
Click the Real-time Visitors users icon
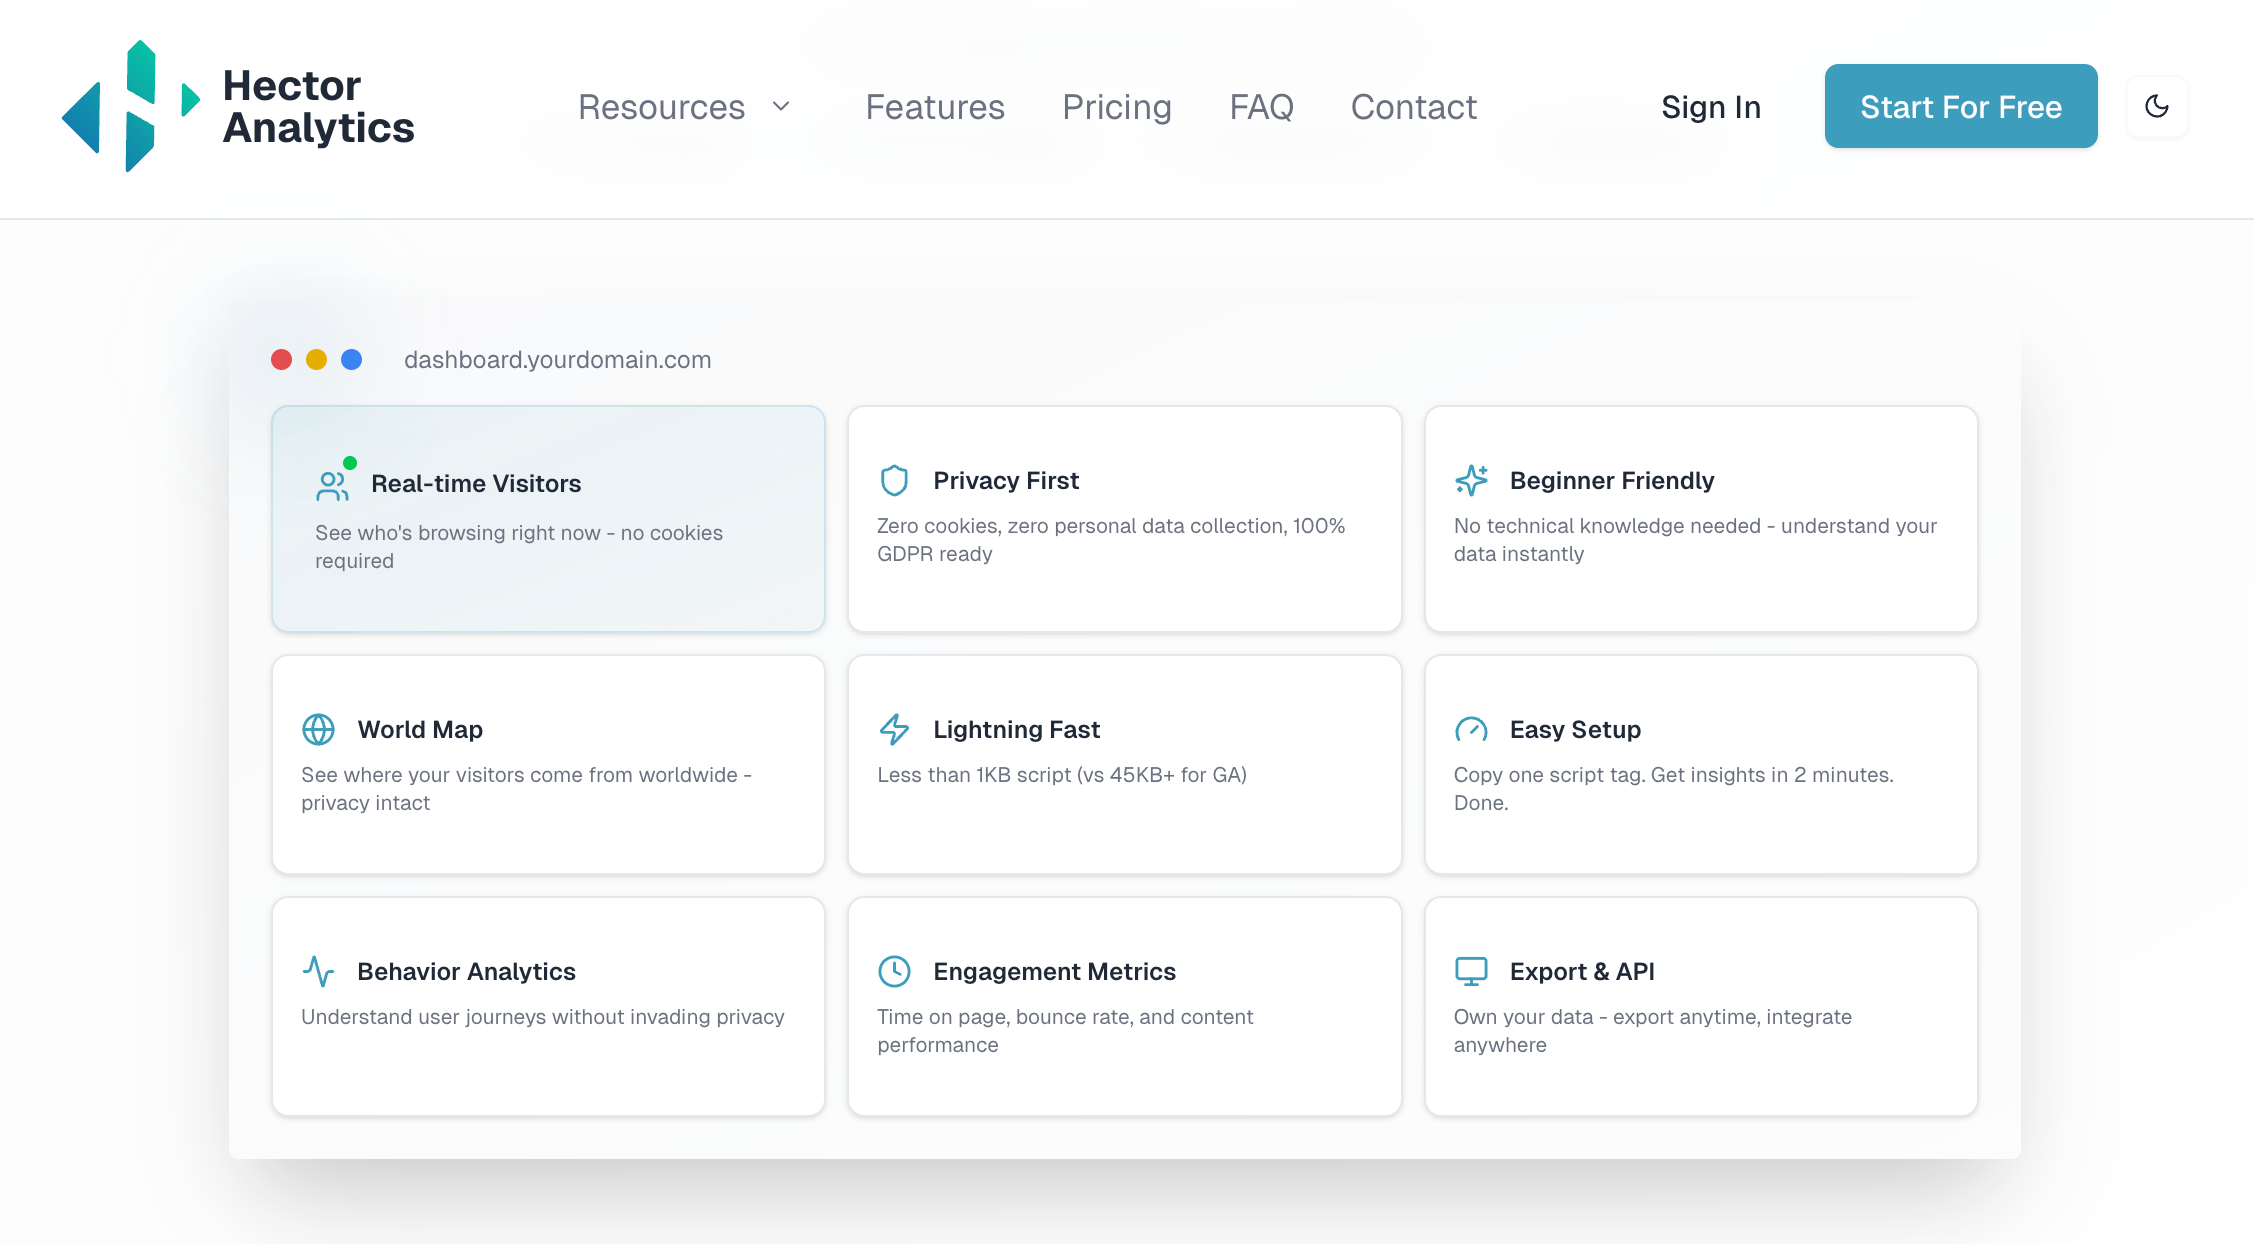[x=332, y=486]
